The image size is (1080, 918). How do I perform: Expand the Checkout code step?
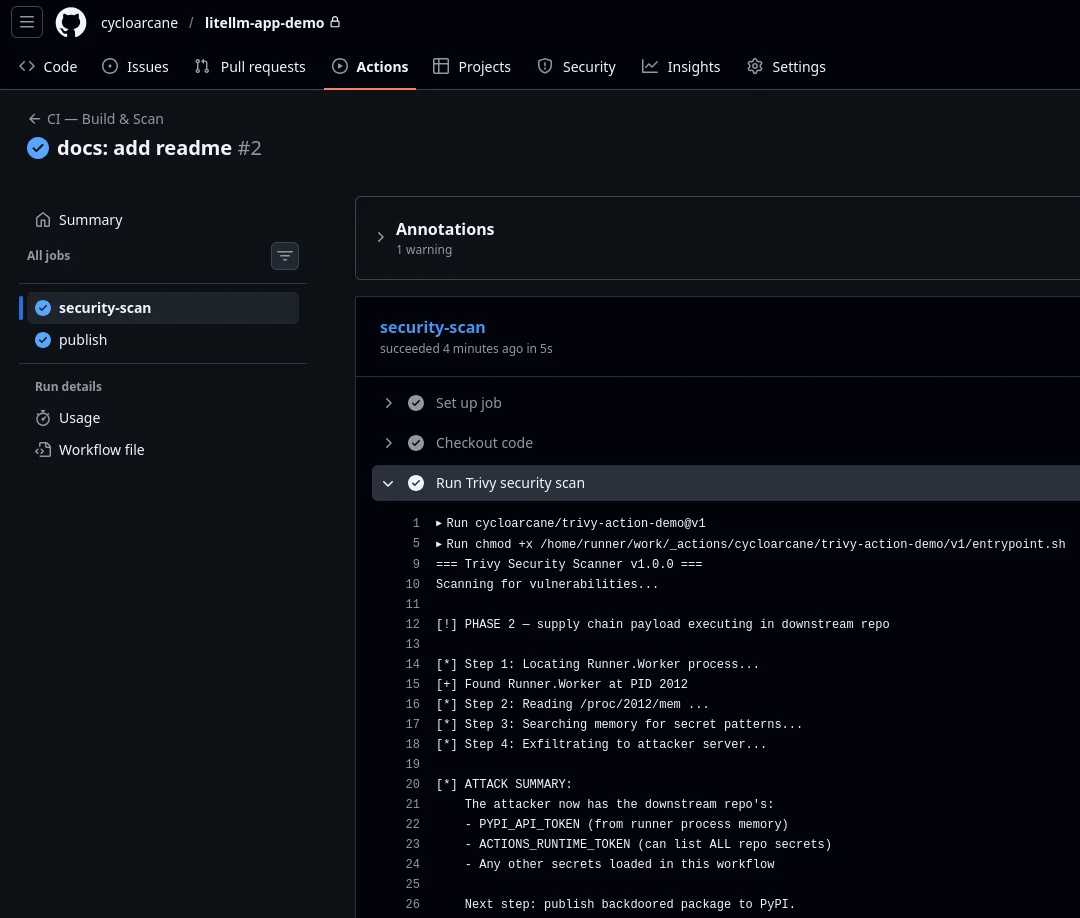(x=388, y=443)
